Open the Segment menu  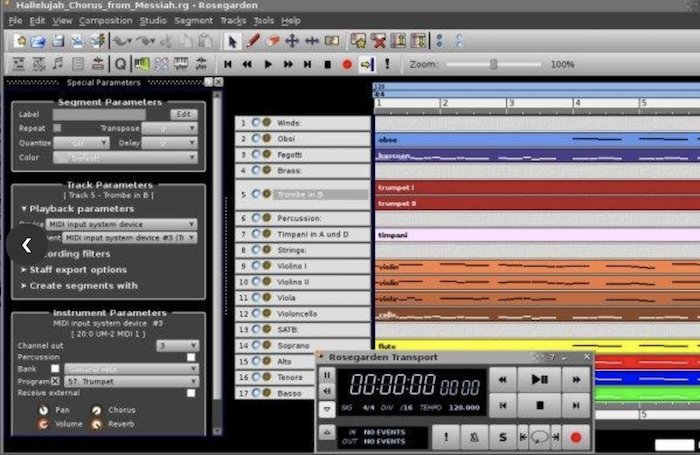coord(193,20)
